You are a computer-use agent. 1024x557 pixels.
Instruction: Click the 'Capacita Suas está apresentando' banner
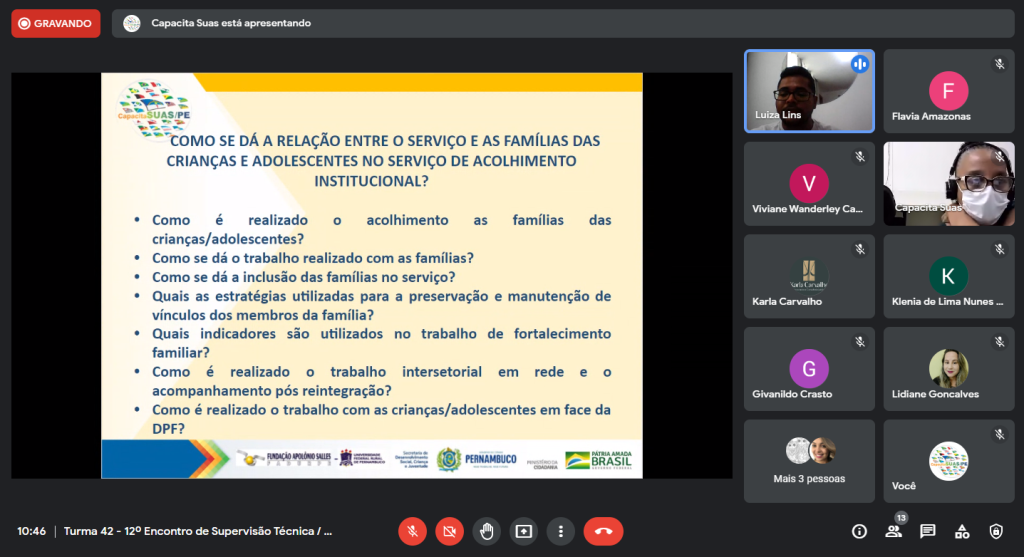[229, 23]
